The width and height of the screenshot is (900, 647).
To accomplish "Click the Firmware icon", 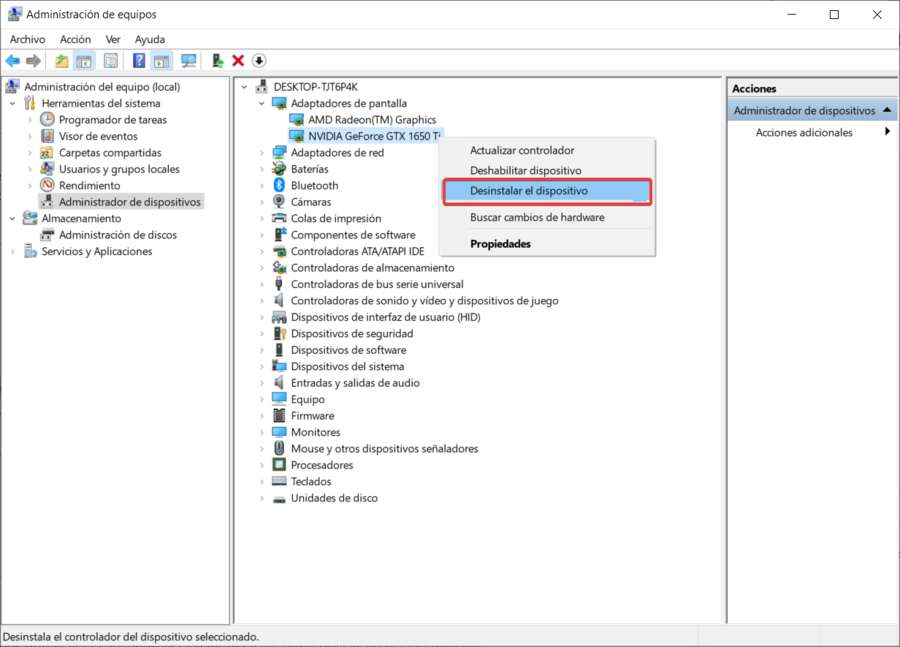I will 279,415.
